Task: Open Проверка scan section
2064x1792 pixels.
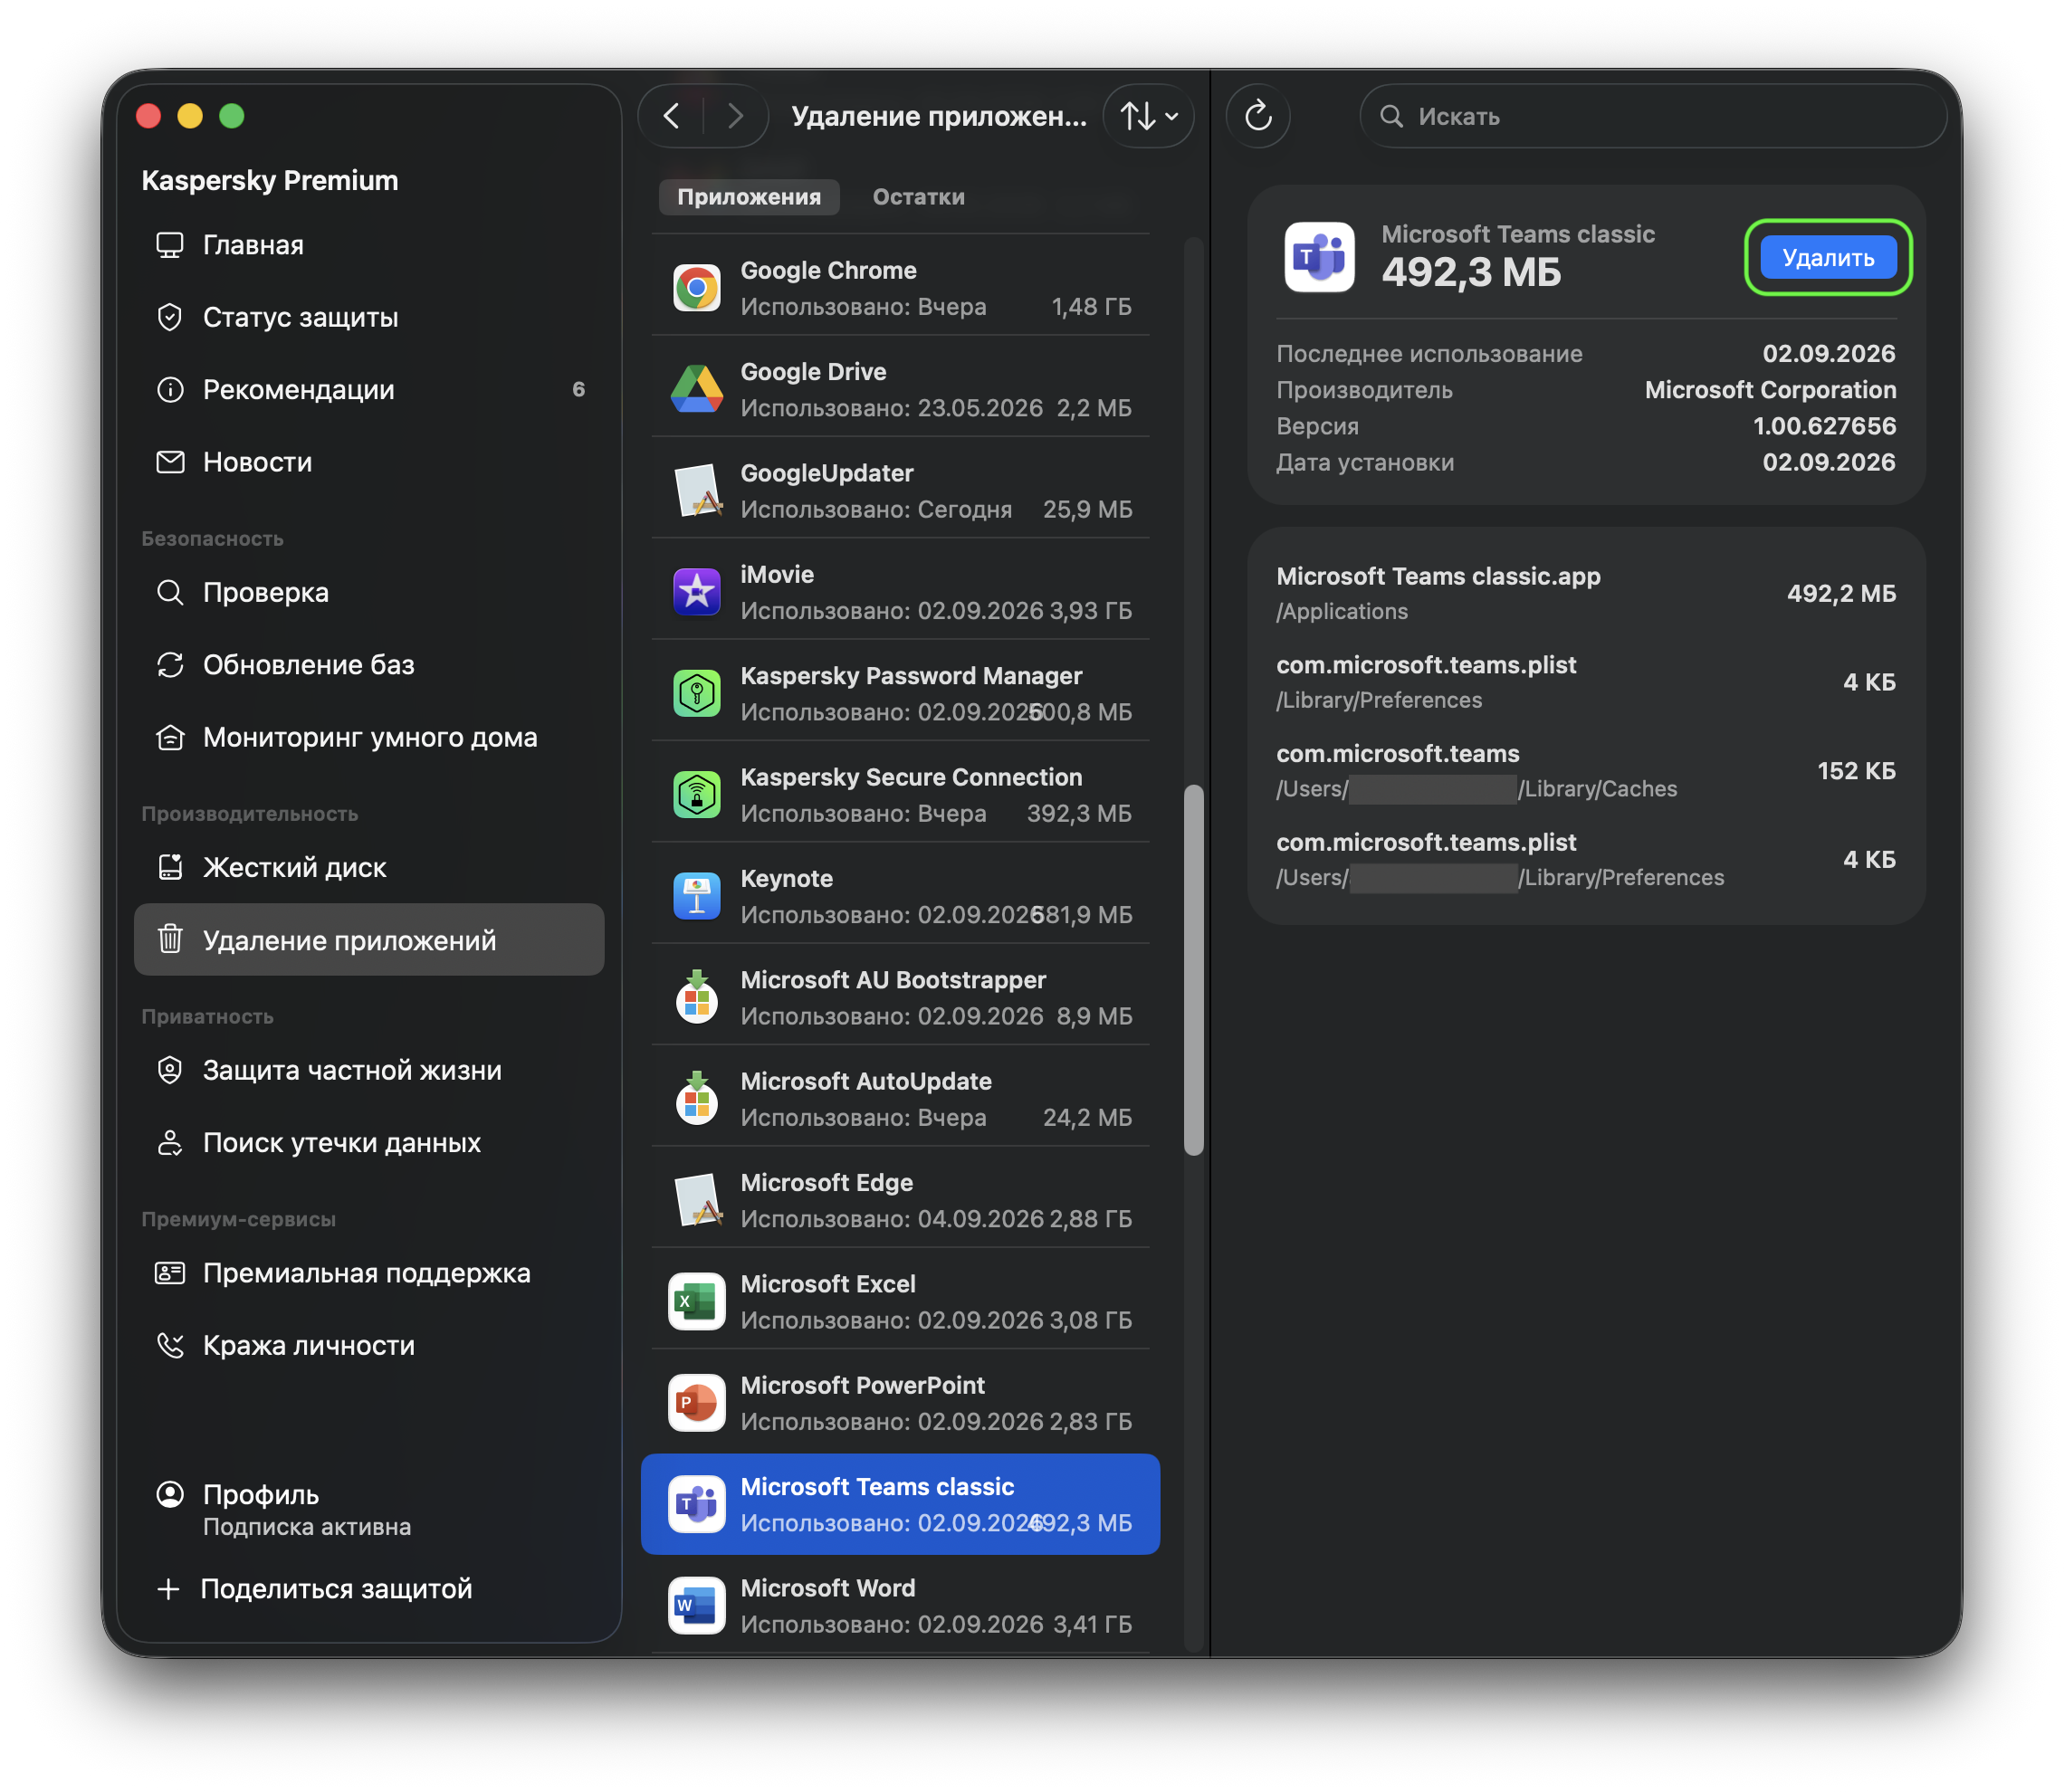Action: point(369,592)
